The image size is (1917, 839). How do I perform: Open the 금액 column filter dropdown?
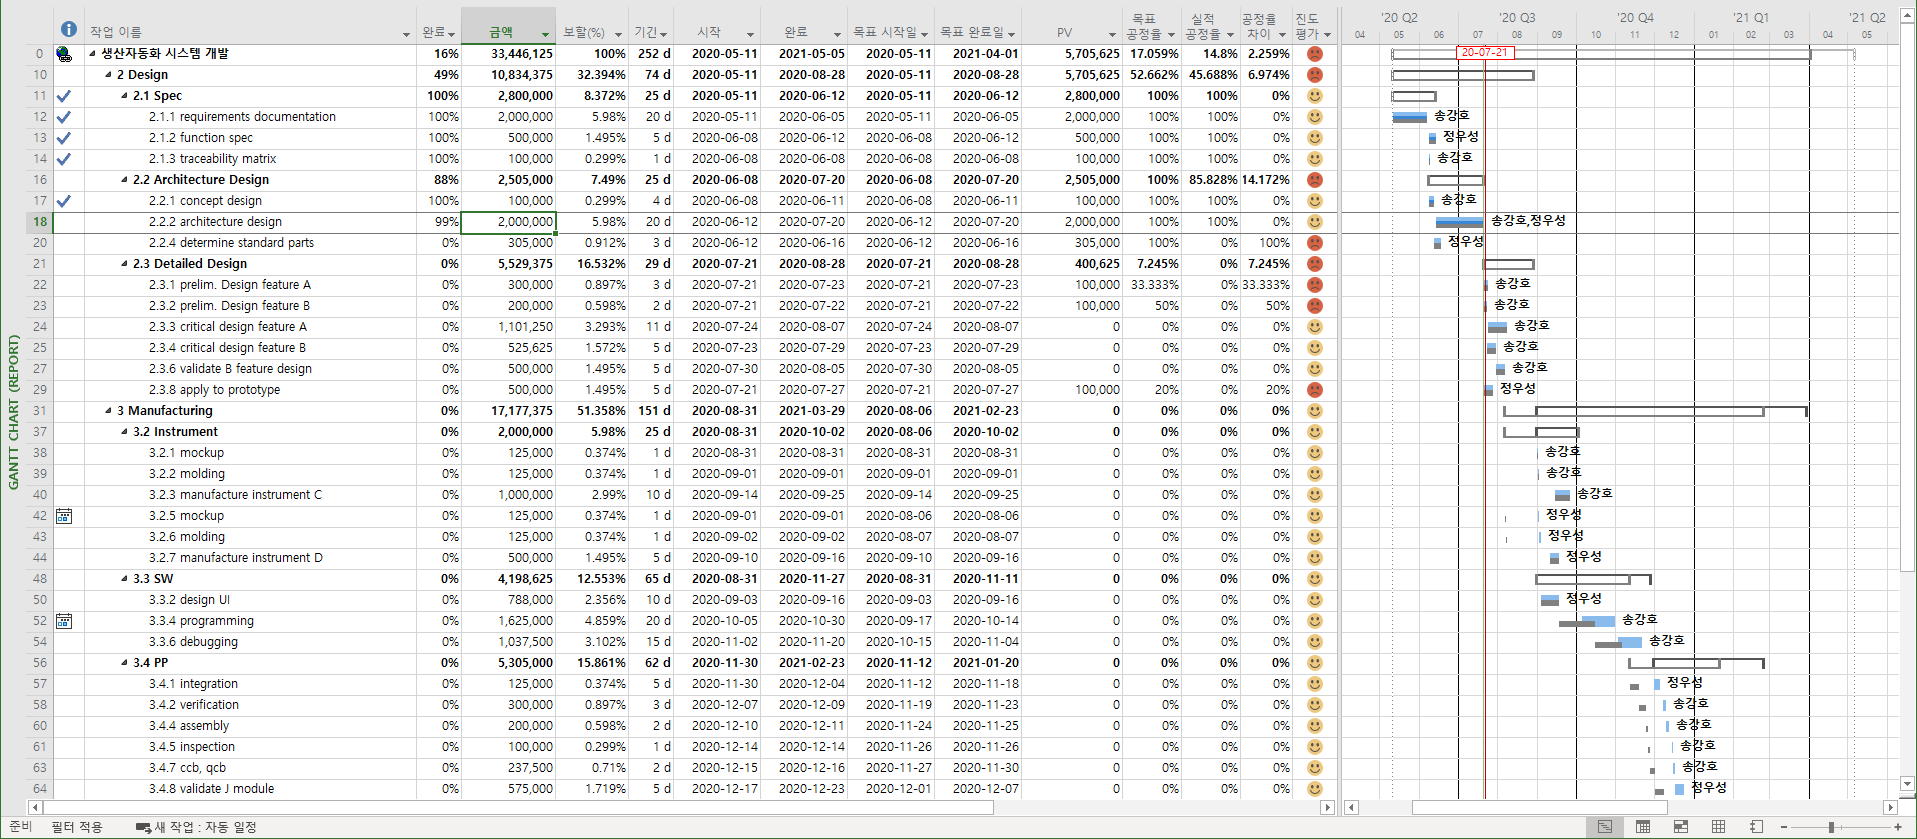click(x=545, y=34)
